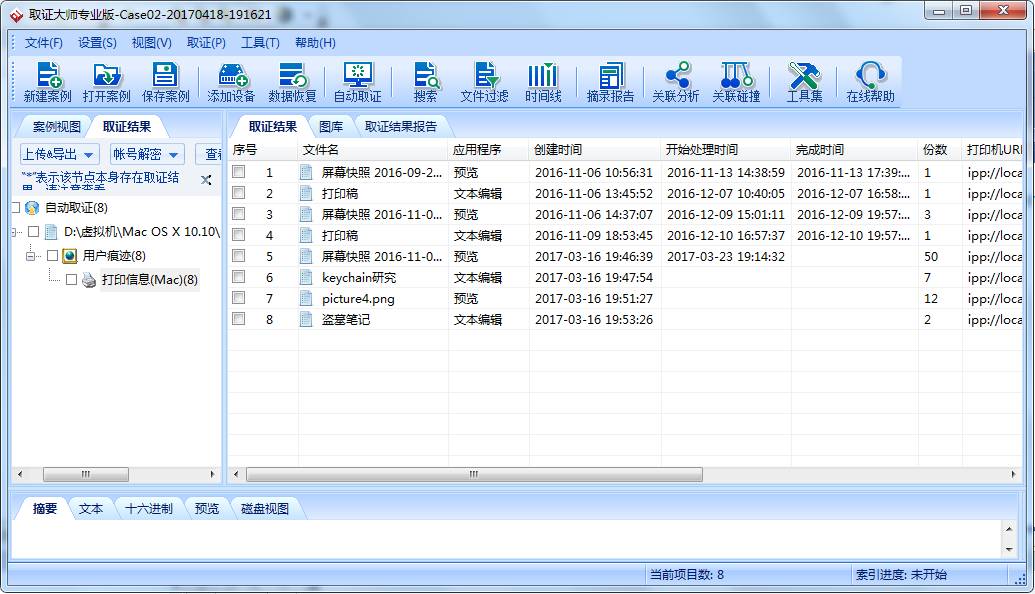Click the 关联分析 (Association Analysis) icon
The height and width of the screenshot is (594, 1035).
676,82
